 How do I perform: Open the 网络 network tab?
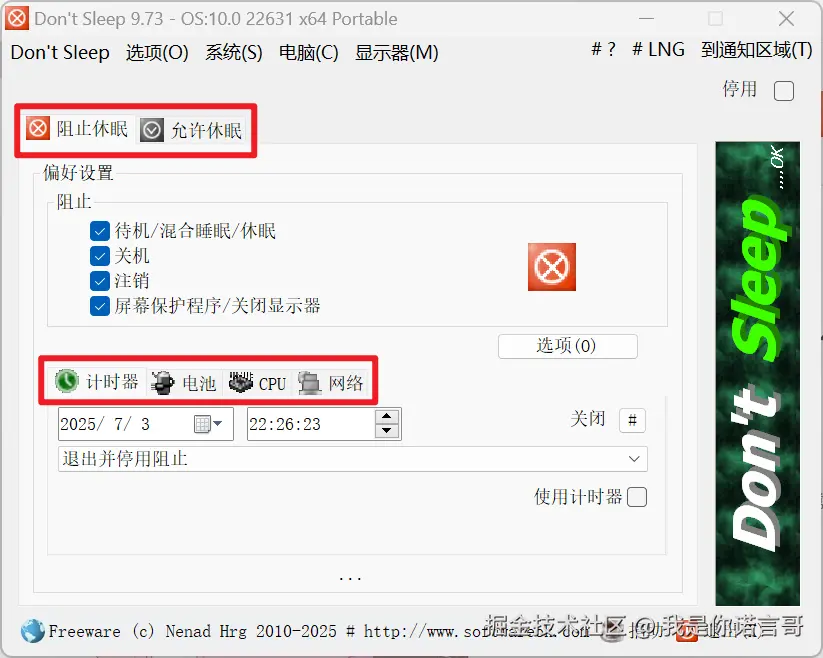[331, 383]
